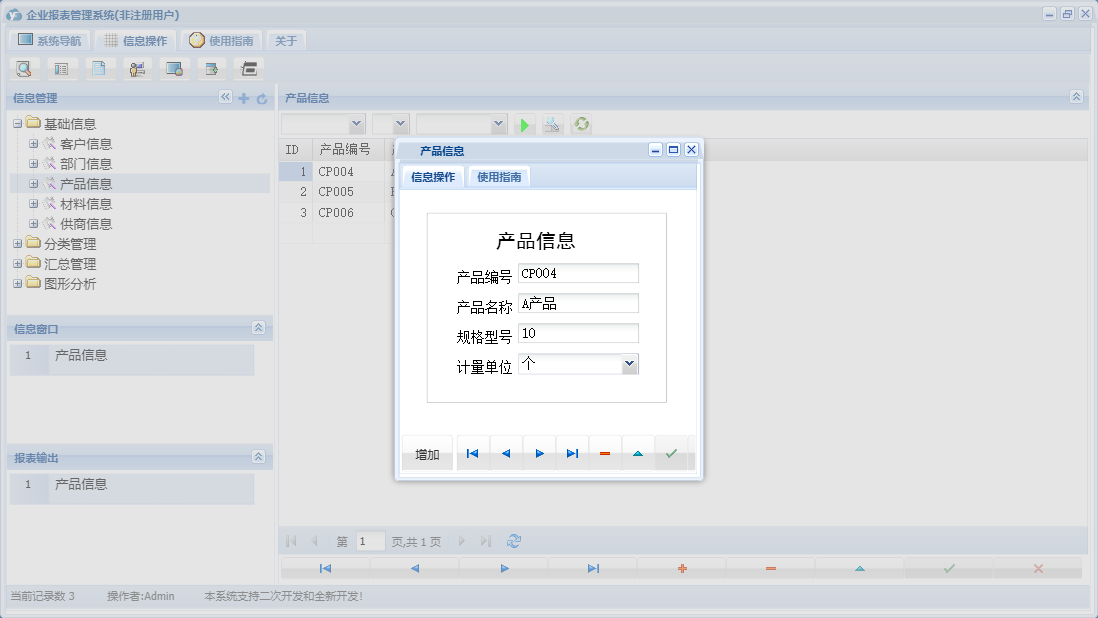Screen dimensions: 1098x618
Task: Click the refresh icon beside the run arrow
Action: (581, 124)
